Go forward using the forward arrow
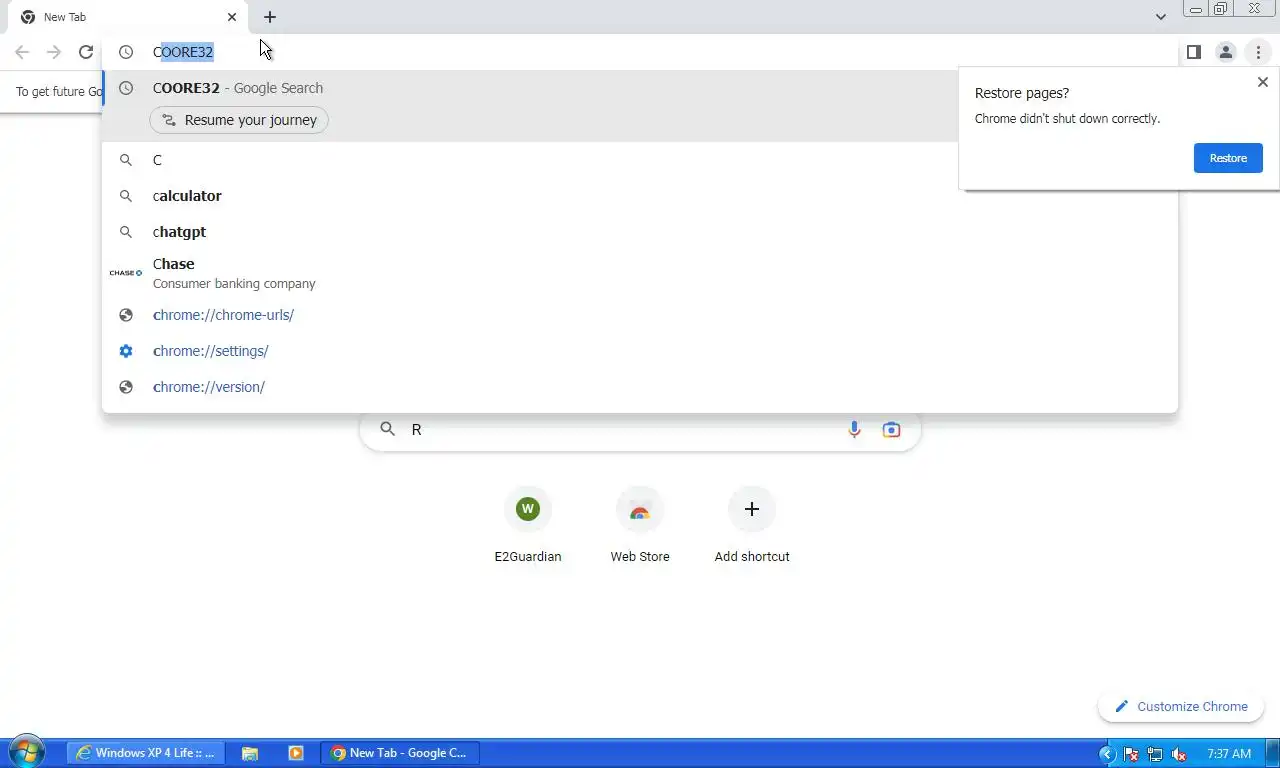This screenshot has width=1280, height=768. pyautogui.click(x=54, y=52)
